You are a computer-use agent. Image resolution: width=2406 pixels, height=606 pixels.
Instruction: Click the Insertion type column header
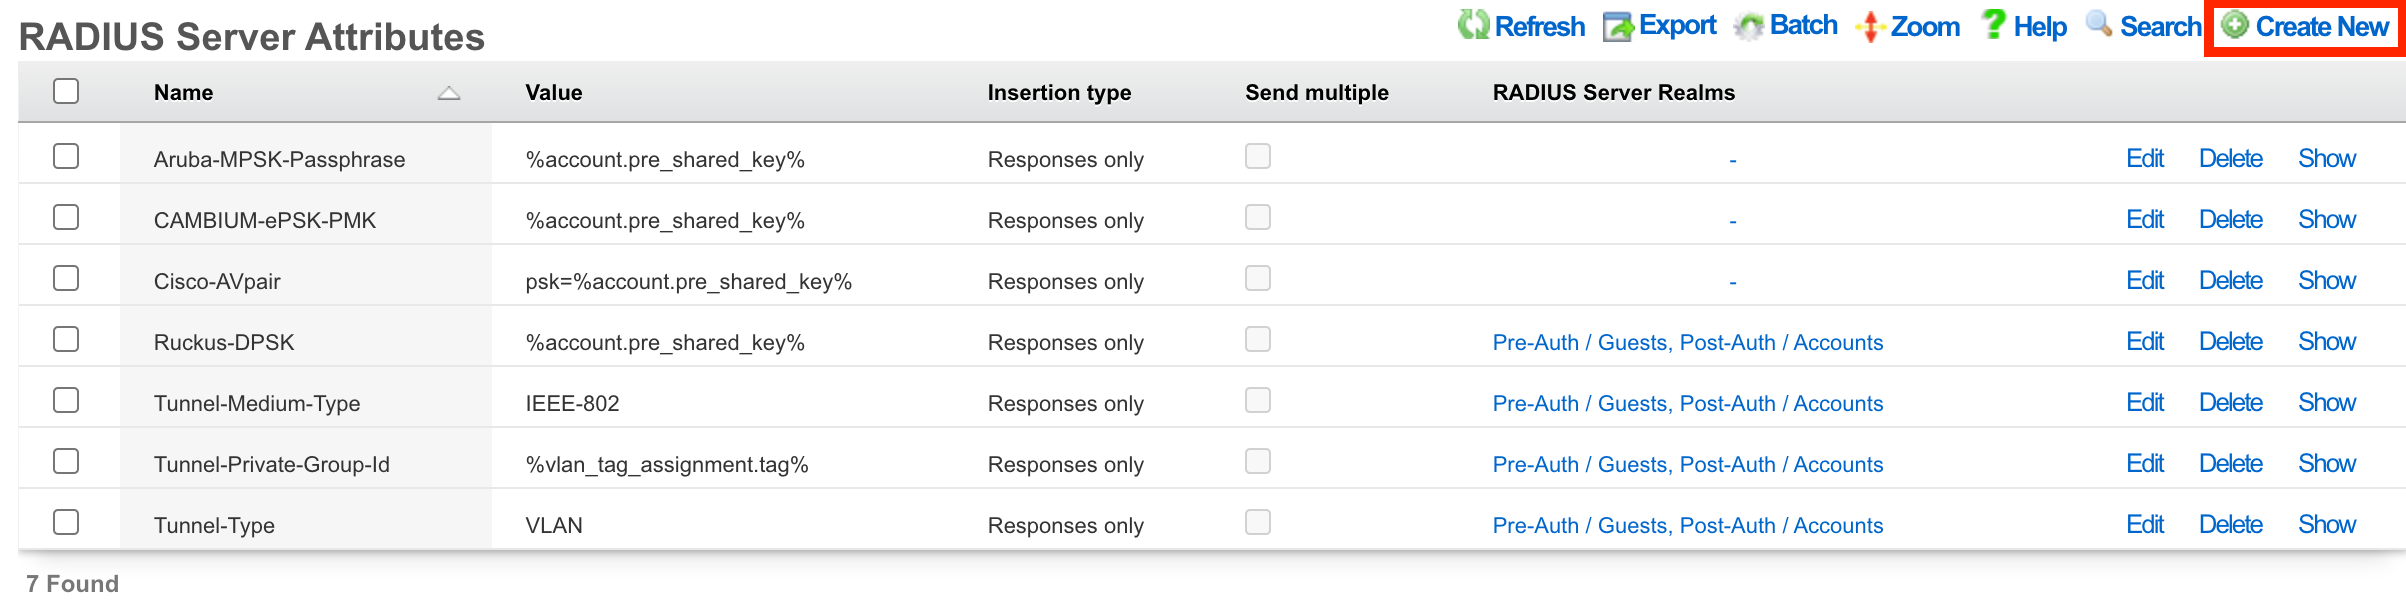(1059, 93)
